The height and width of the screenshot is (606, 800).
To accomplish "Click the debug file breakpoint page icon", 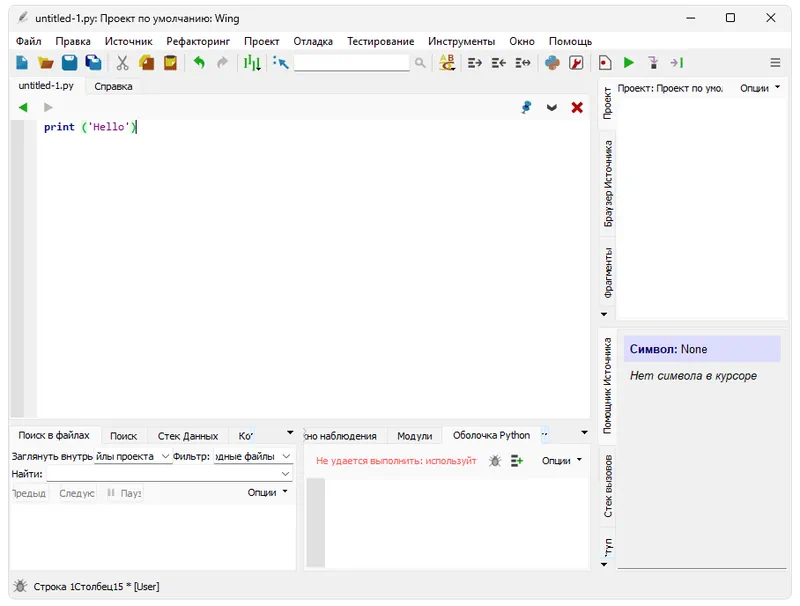I will coord(605,63).
